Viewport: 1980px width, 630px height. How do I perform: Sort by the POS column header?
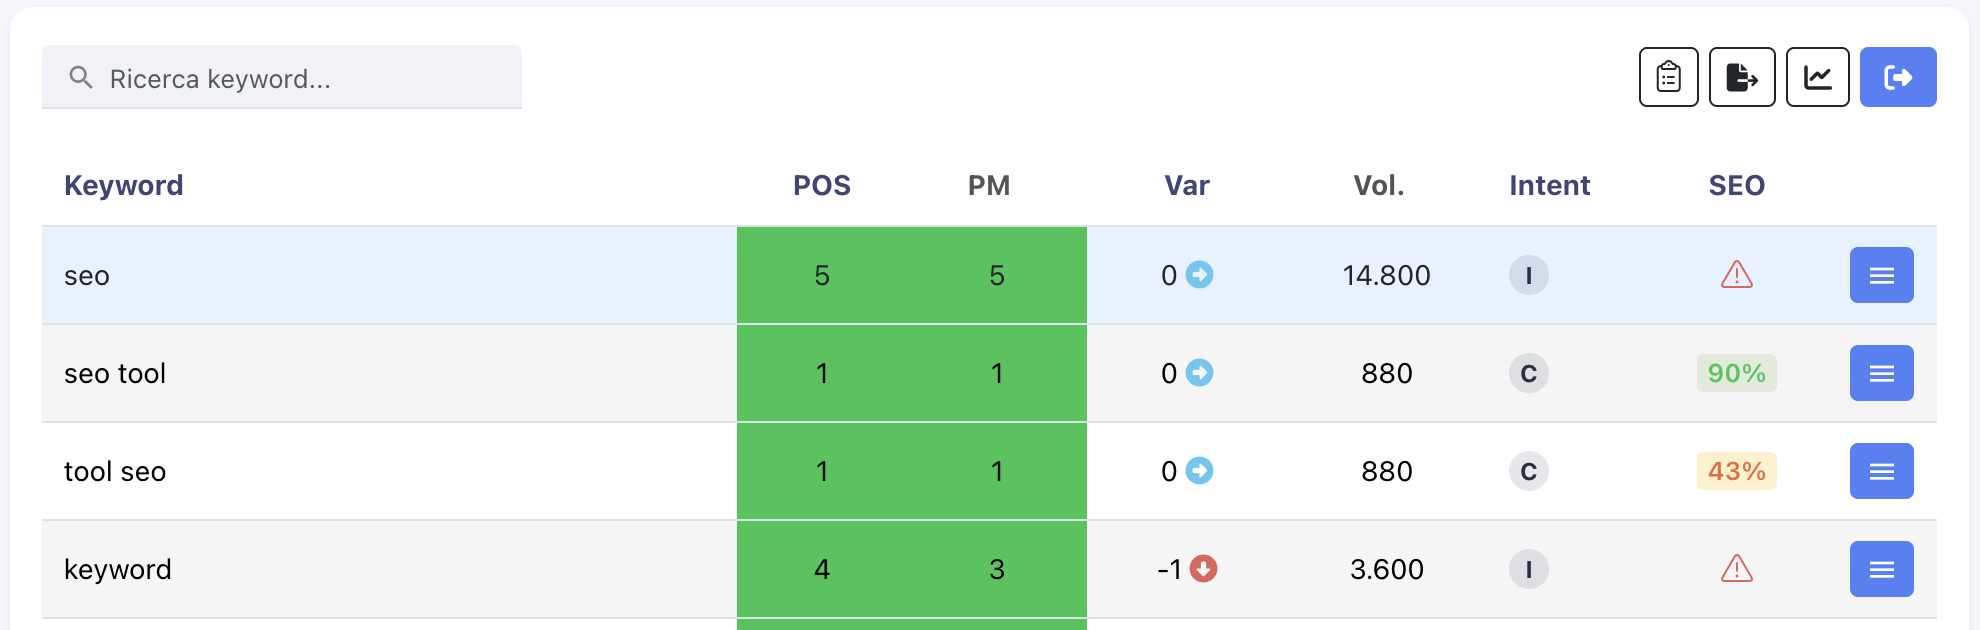[x=821, y=186]
